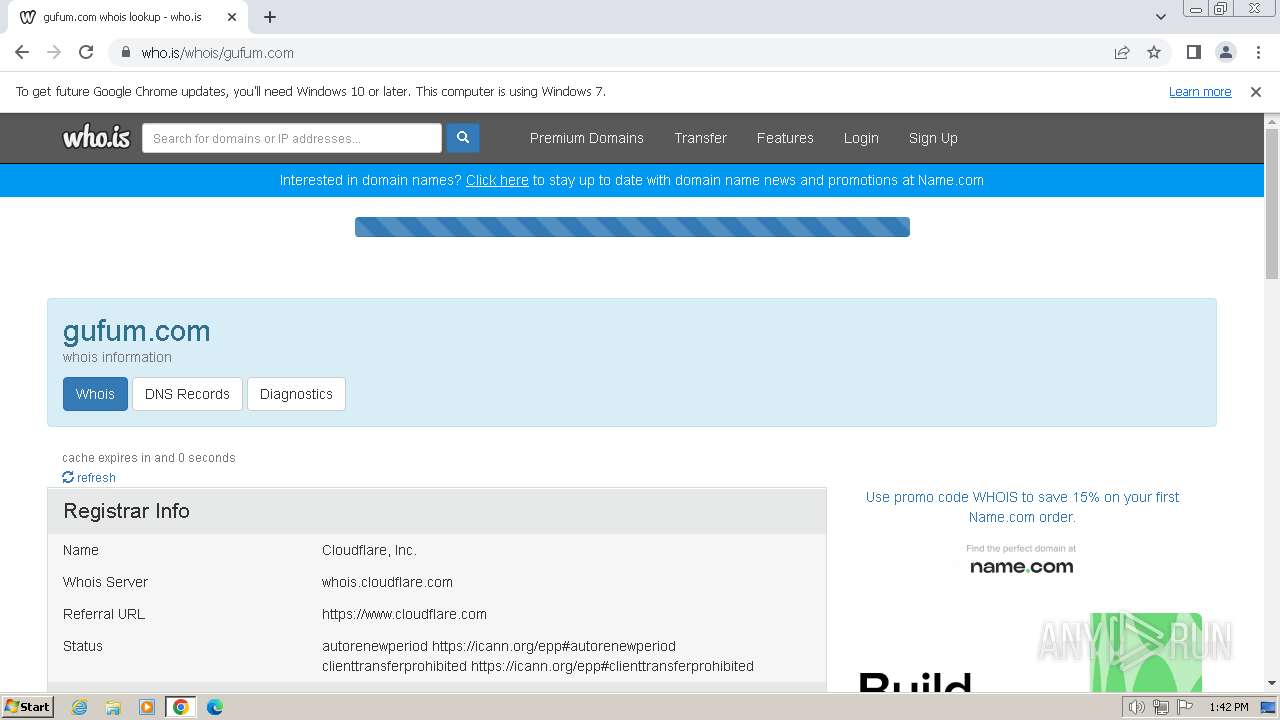
Task: Open media player from taskbar
Action: tap(147, 707)
